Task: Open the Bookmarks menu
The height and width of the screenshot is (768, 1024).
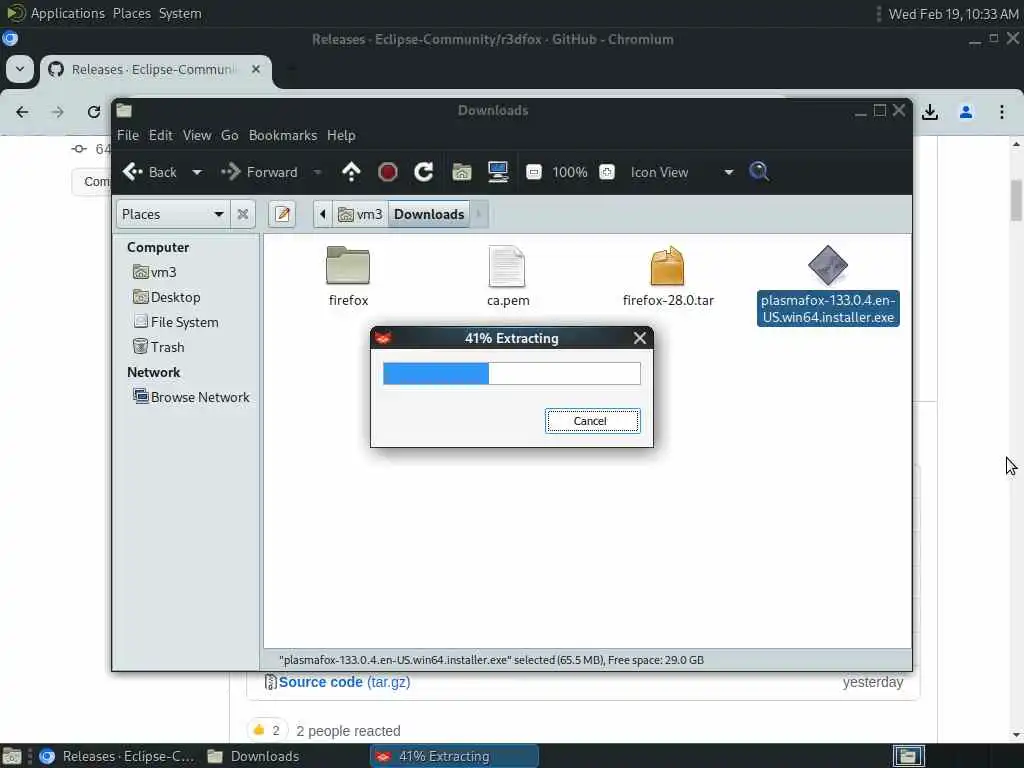Action: point(283,135)
